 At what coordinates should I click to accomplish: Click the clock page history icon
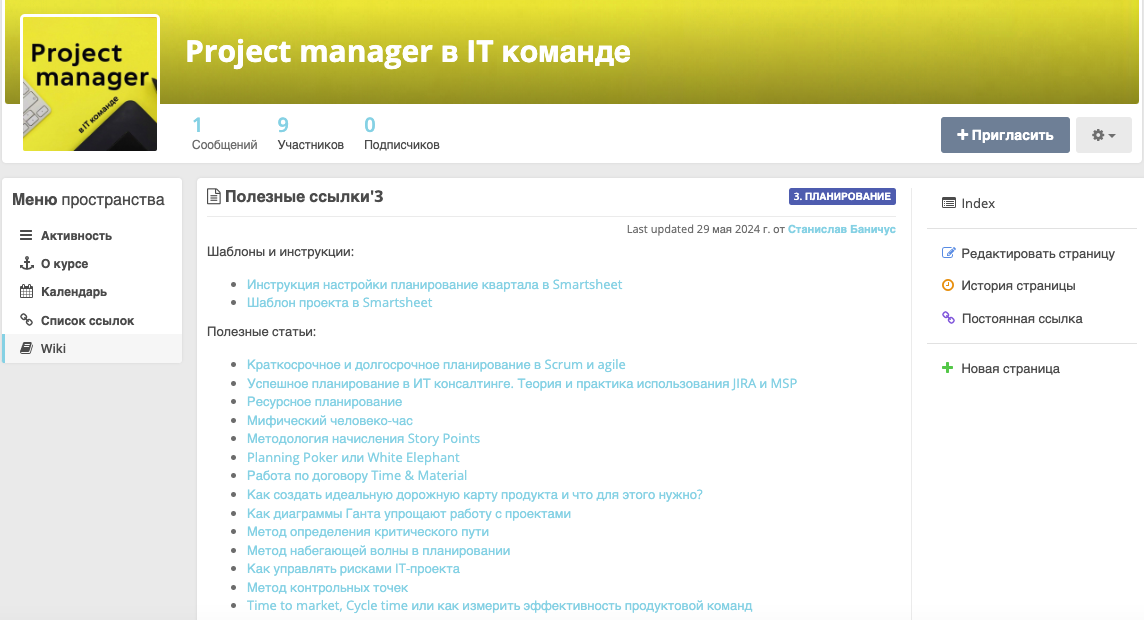click(948, 286)
